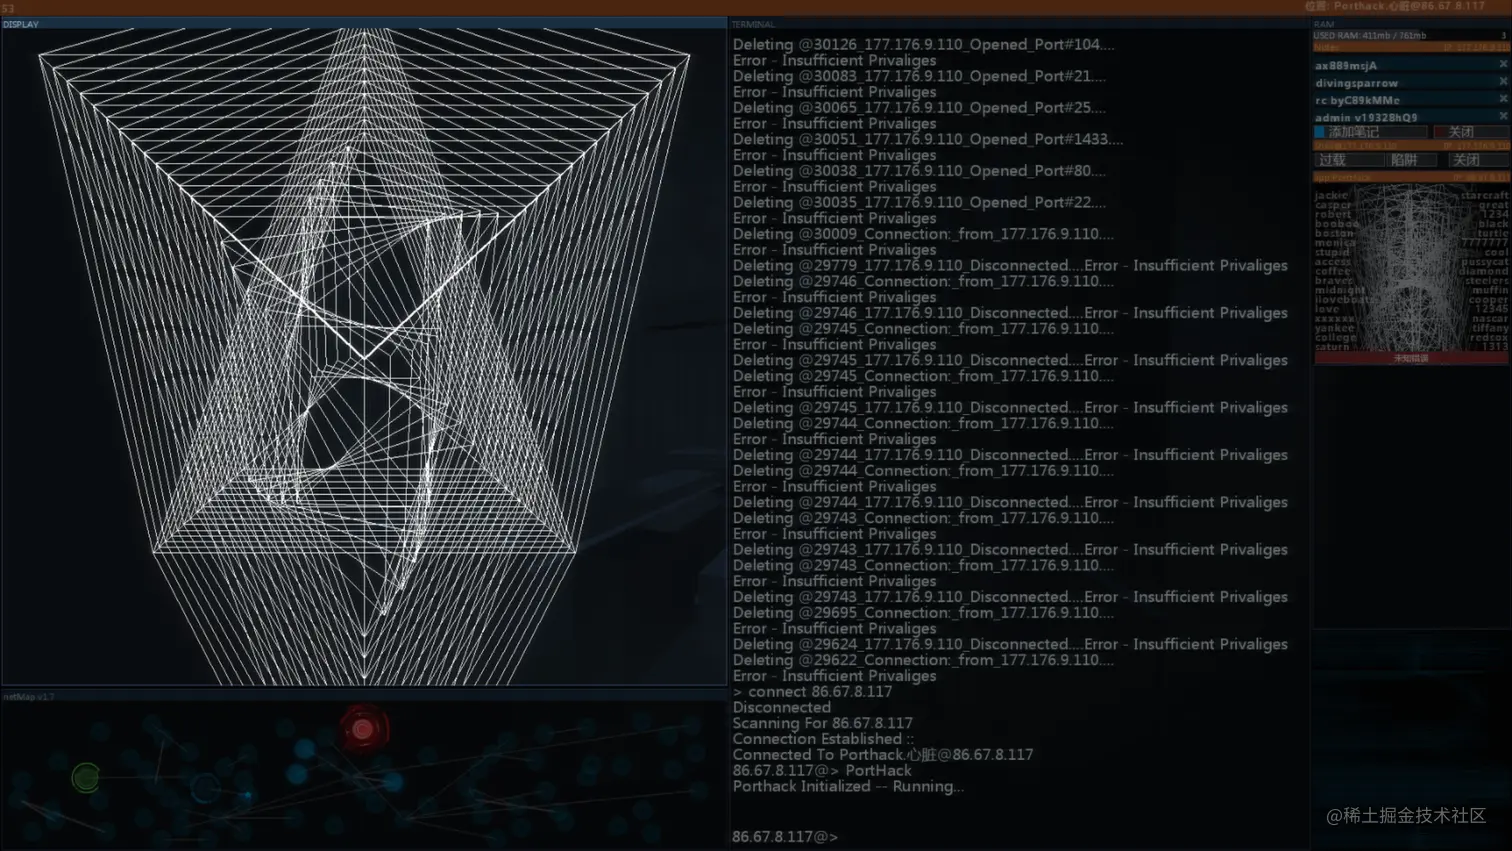Click the Deleting @29622_Connection line
Viewport: 1512px width, 851px height.
coord(923,660)
